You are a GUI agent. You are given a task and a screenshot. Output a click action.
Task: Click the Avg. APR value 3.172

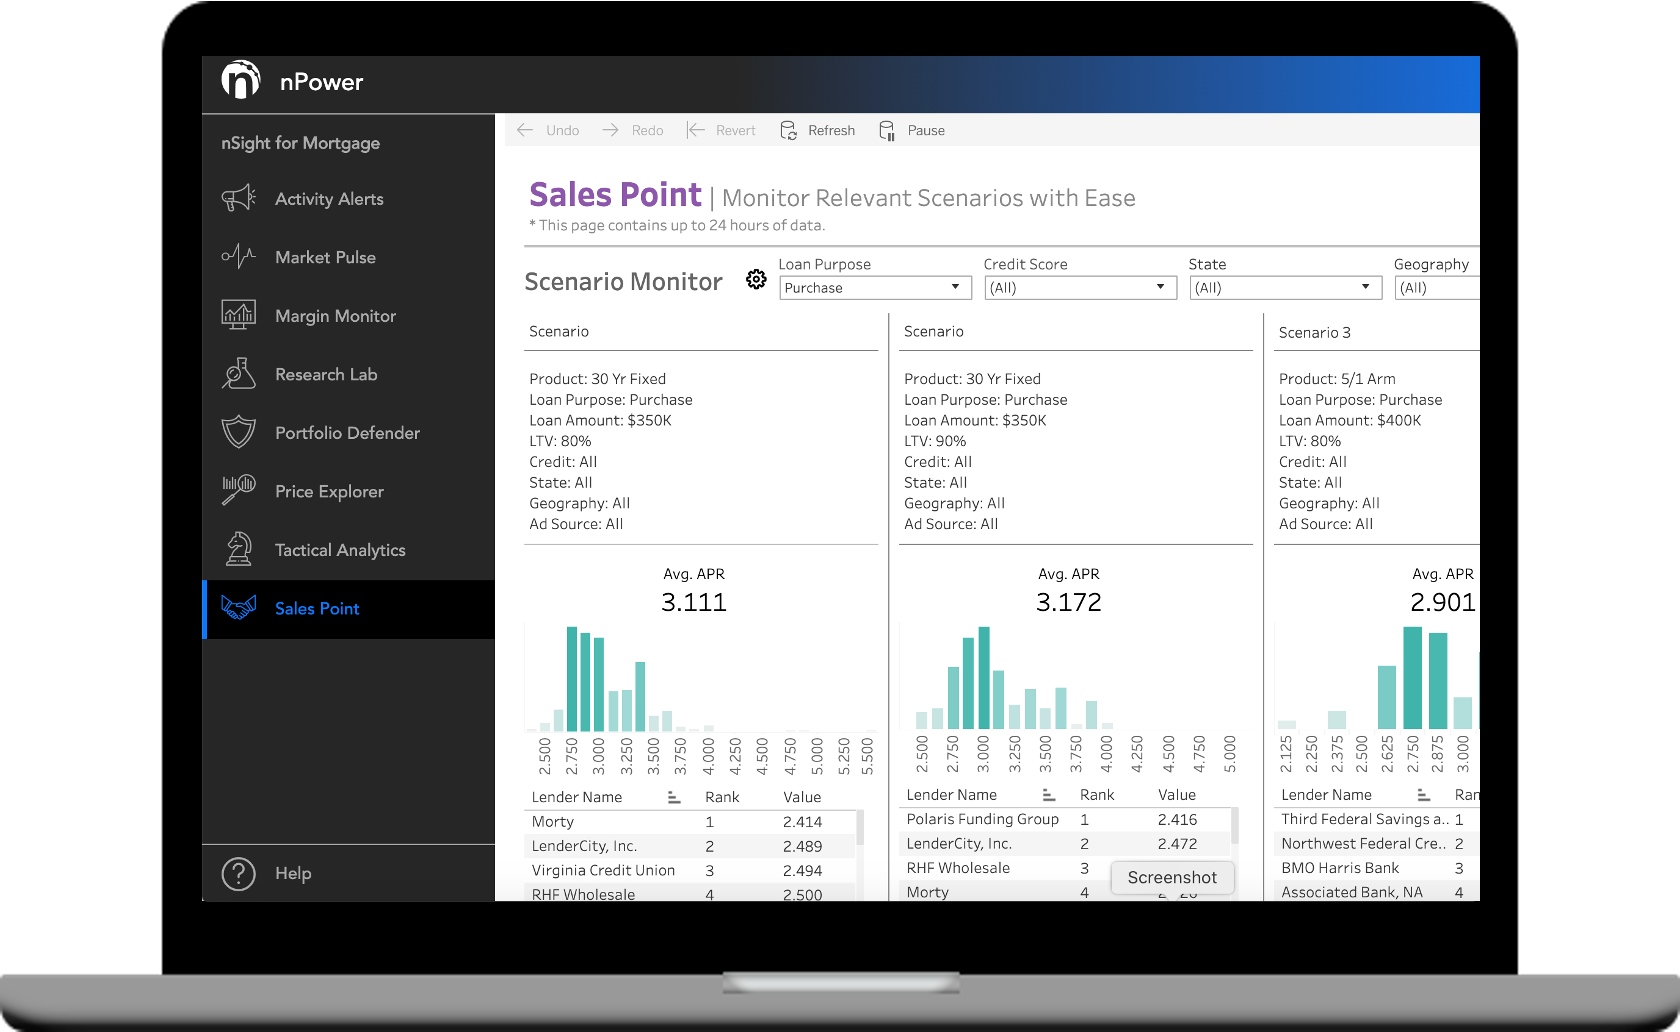[x=1069, y=602]
